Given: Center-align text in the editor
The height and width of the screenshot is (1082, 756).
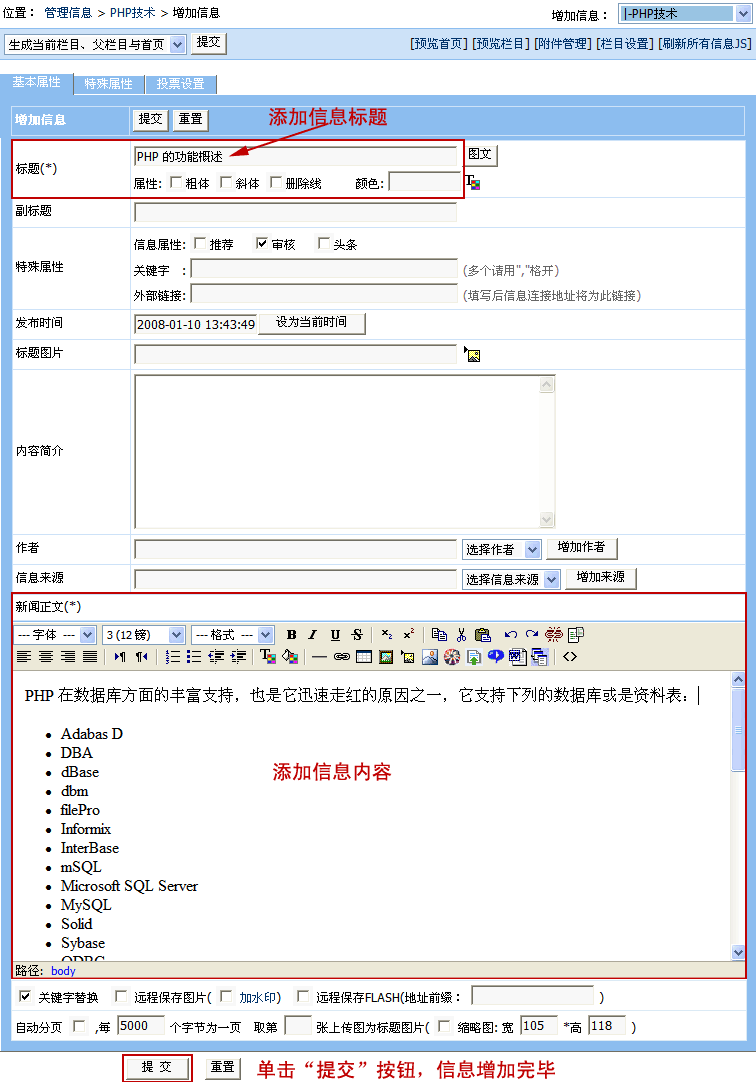Looking at the screenshot, I should point(46,657).
